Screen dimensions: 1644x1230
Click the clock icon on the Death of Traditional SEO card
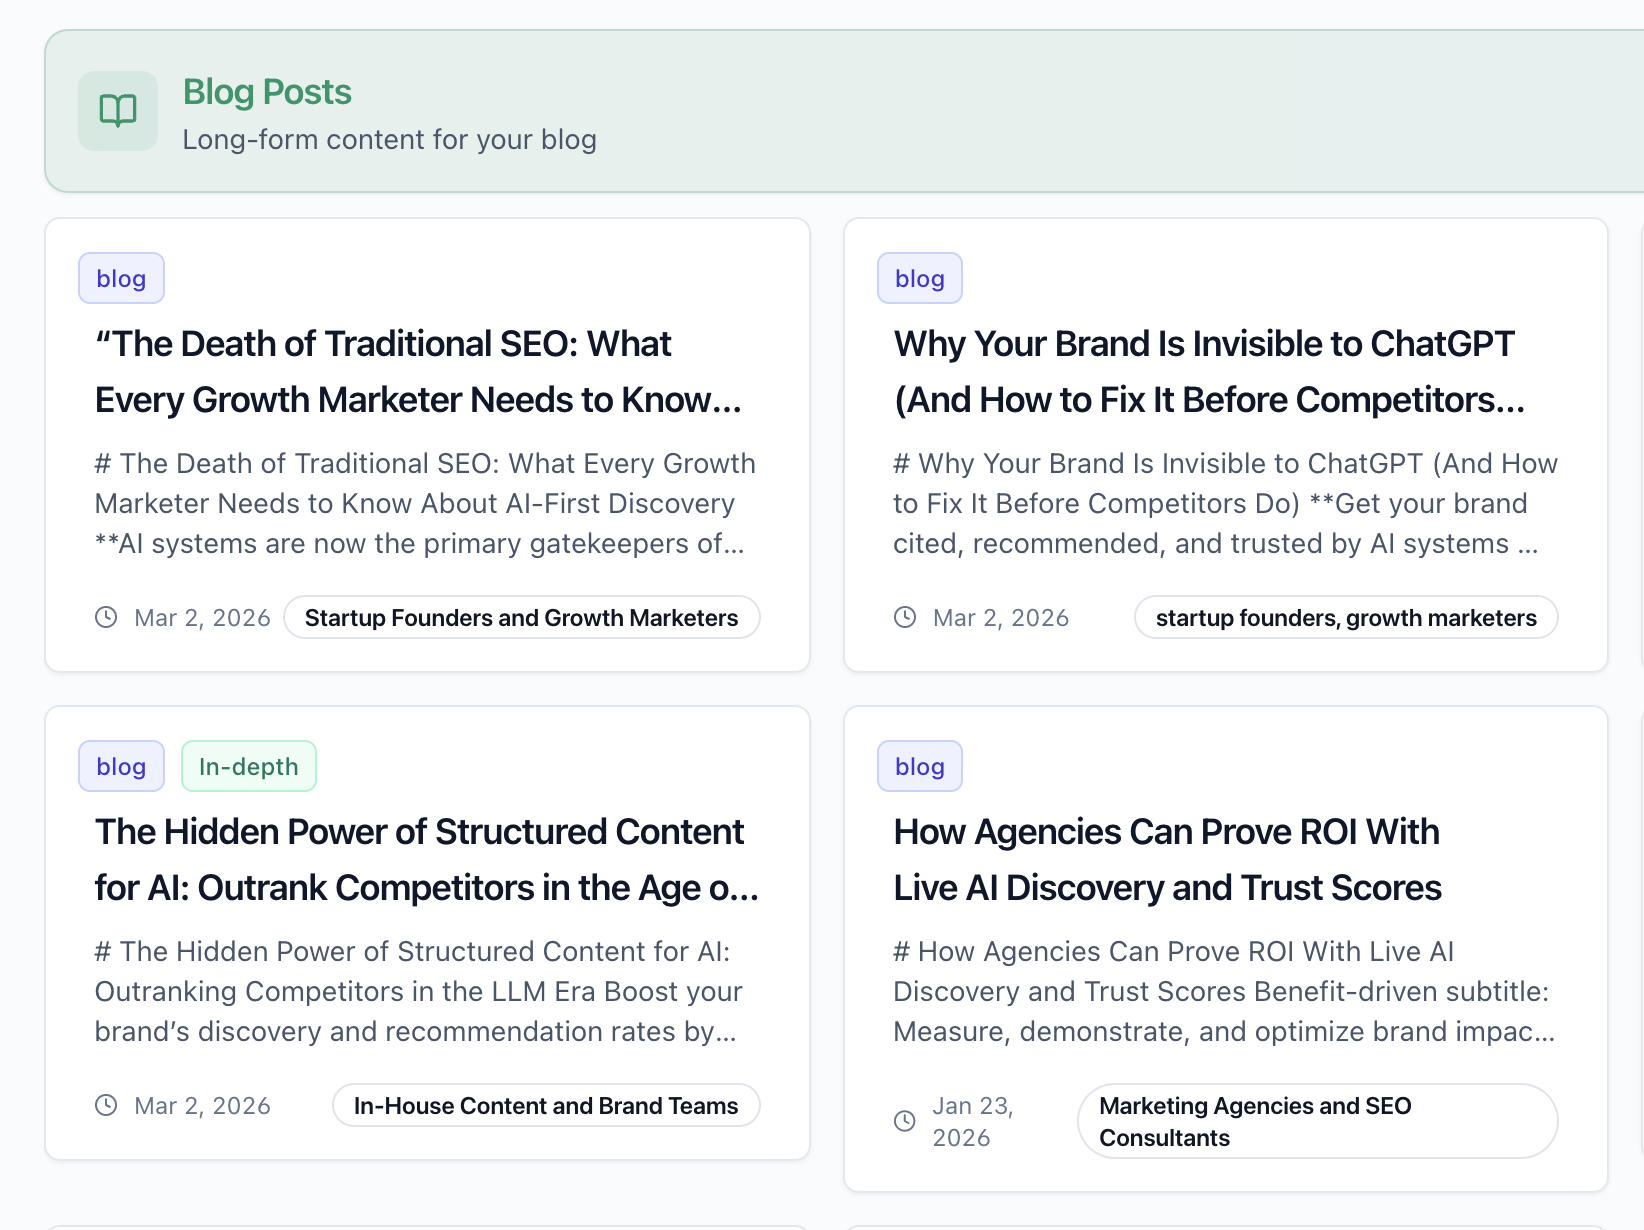[x=107, y=617]
